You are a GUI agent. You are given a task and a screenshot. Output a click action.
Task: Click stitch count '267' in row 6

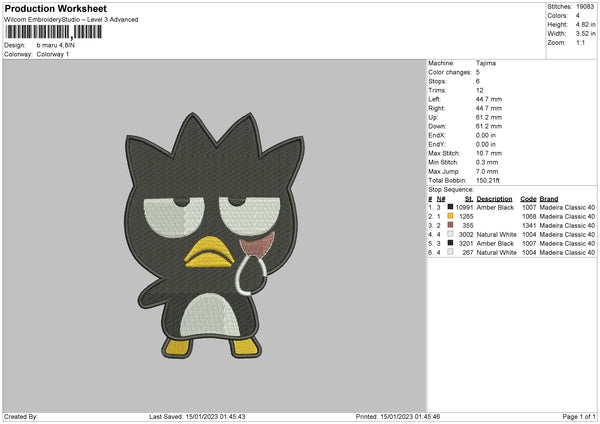468,253
